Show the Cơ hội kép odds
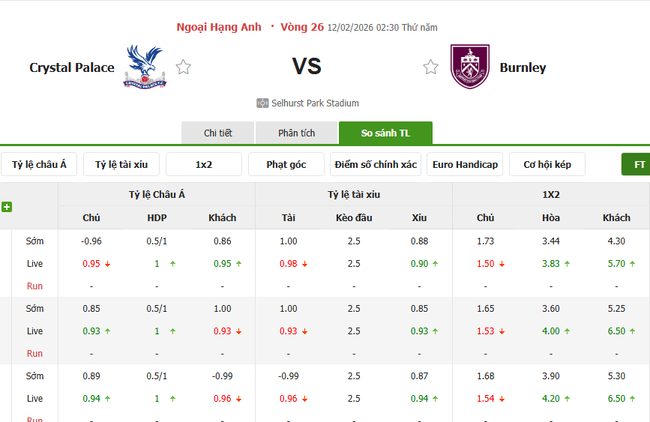Screen dimensions: 650x422 (547, 164)
